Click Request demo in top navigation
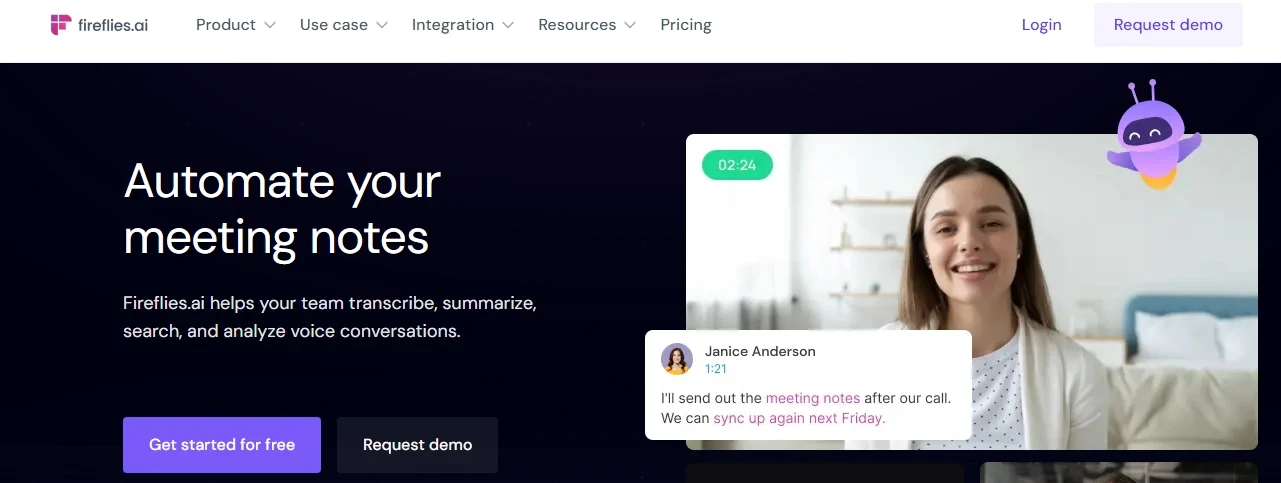The image size is (1281, 483). pos(1168,25)
